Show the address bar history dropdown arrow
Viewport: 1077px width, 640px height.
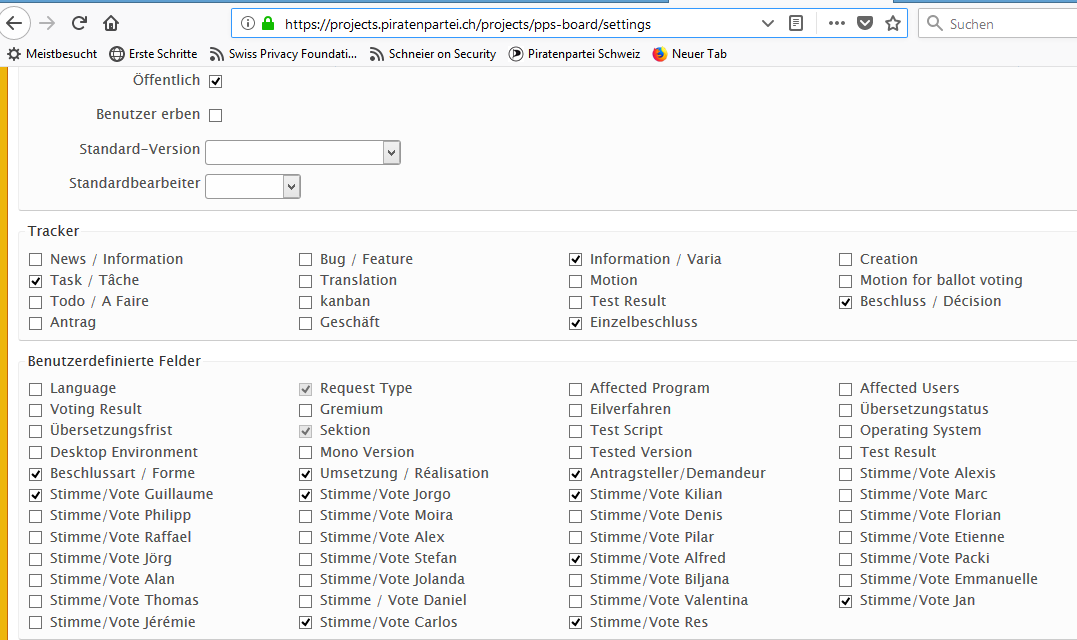tap(767, 23)
